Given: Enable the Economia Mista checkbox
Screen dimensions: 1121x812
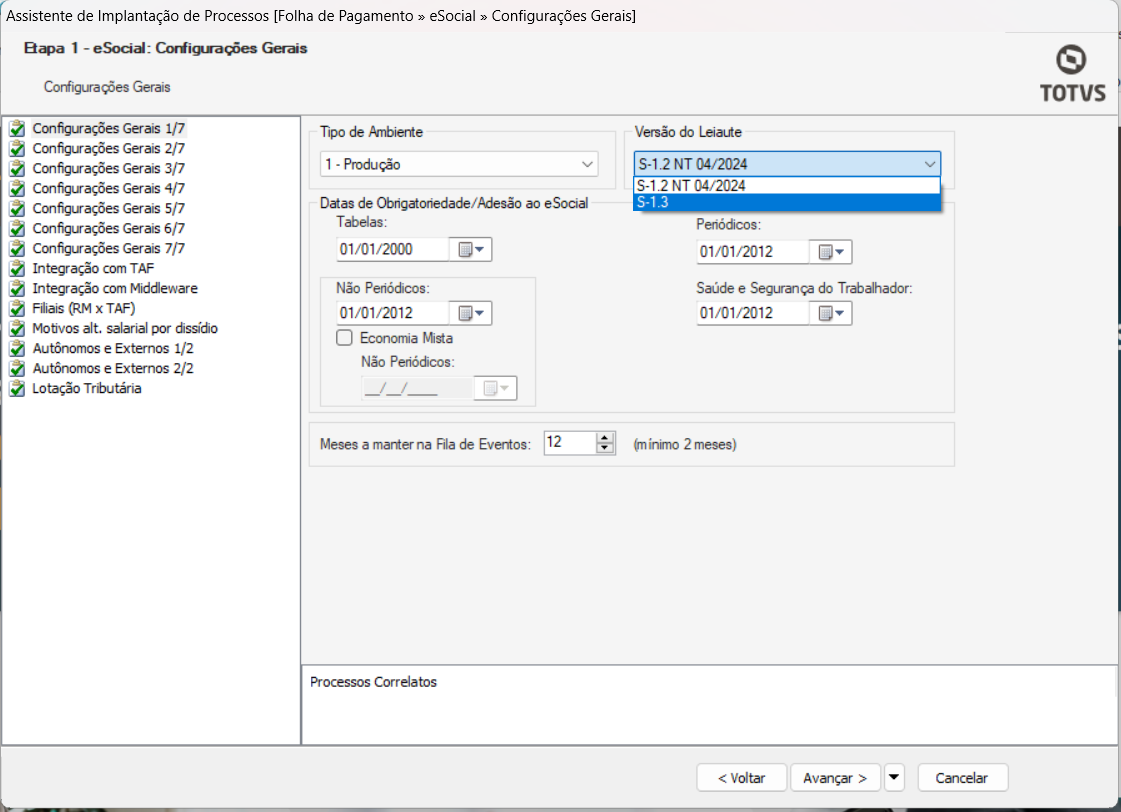Looking at the screenshot, I should [345, 338].
